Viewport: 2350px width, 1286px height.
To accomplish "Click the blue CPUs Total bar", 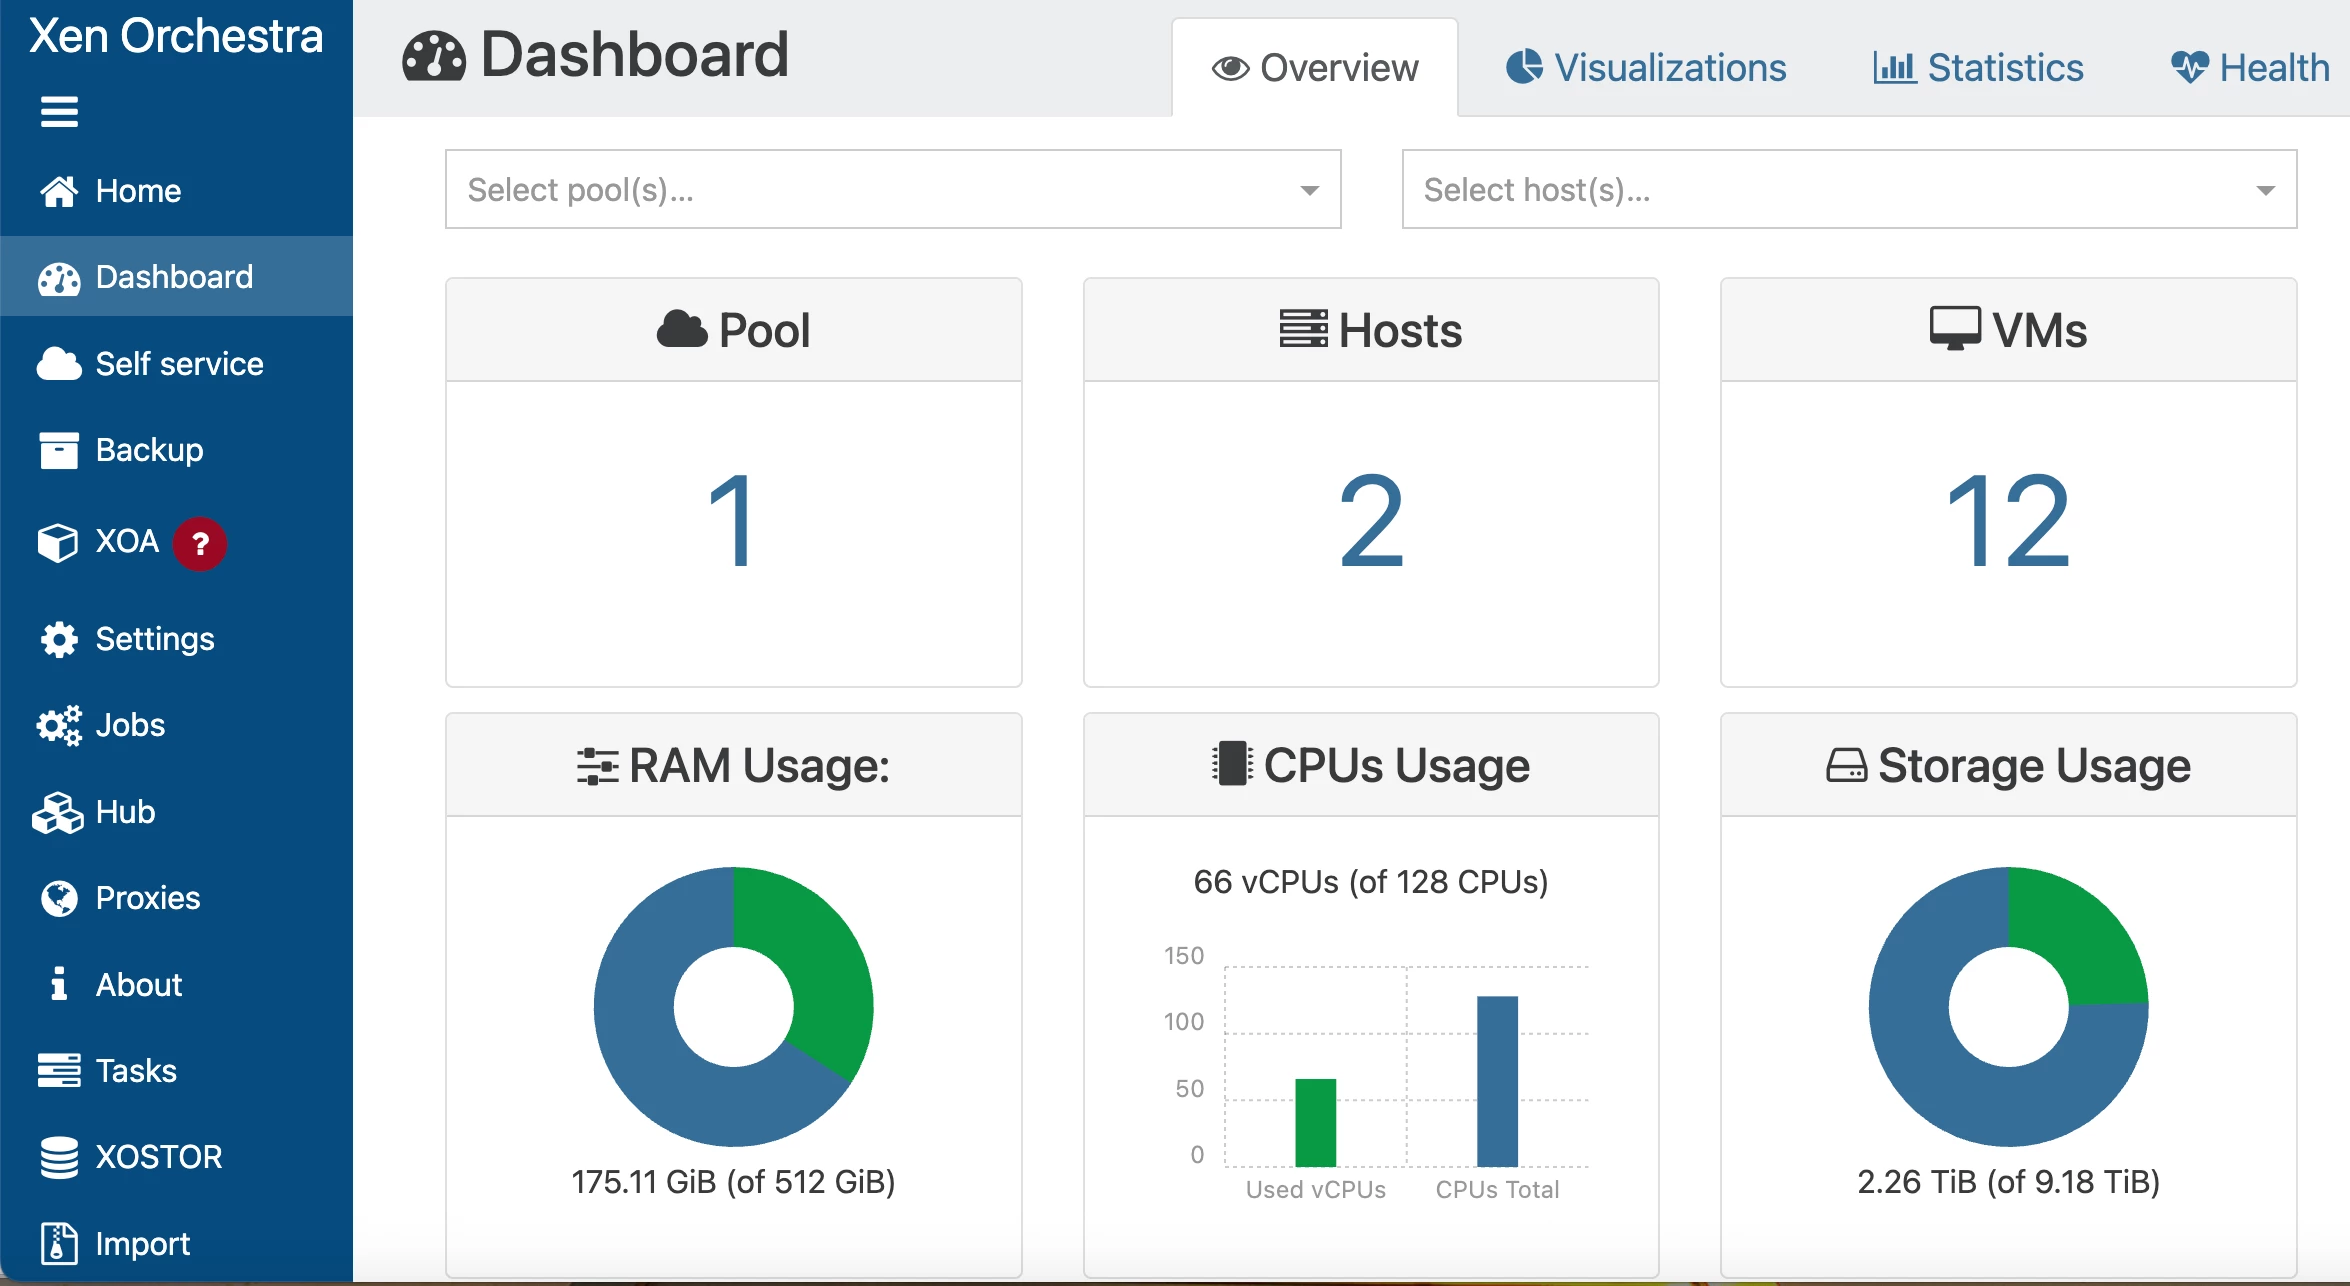I will coord(1497,1081).
